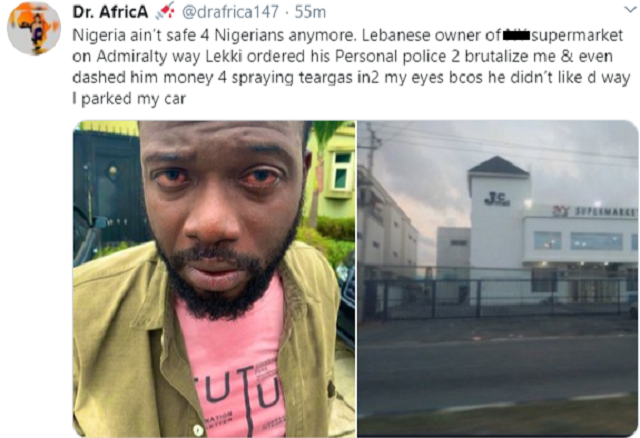Click the SUPERMARKET sign in right photo
640x438 pixels.
click(x=606, y=211)
